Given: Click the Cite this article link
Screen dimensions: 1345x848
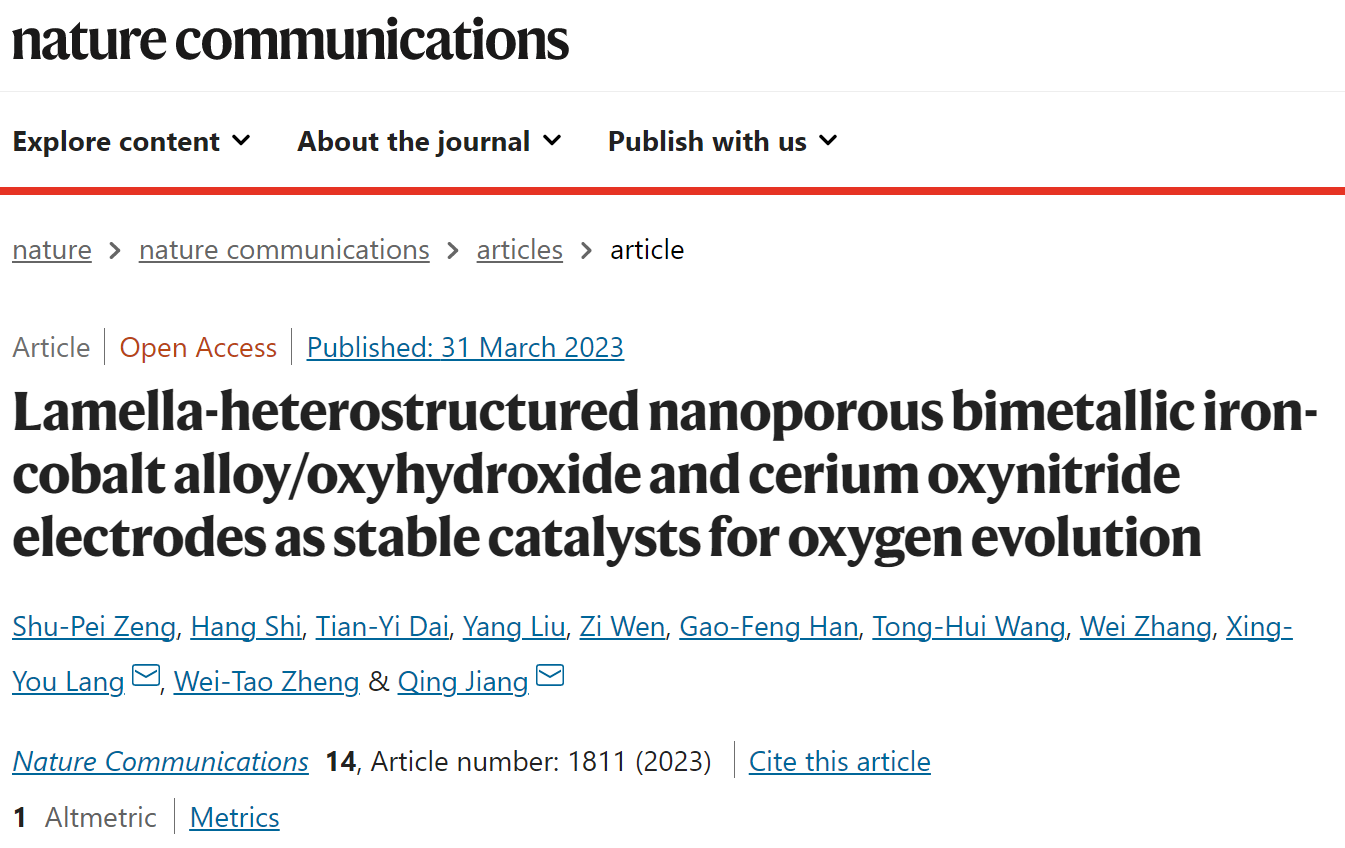Looking at the screenshot, I should (840, 762).
